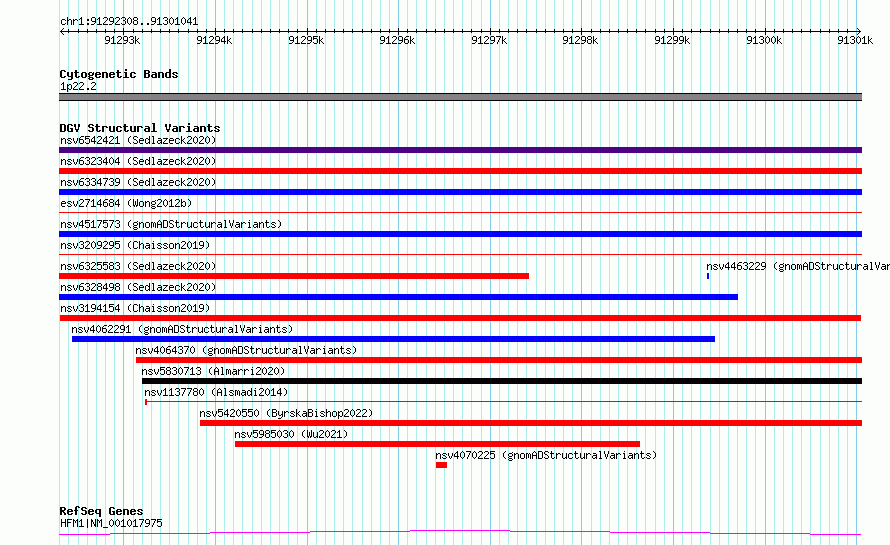Click the HFM1|NM_001017975 gene label
Viewport: 890px width, 545px height.
(111, 523)
